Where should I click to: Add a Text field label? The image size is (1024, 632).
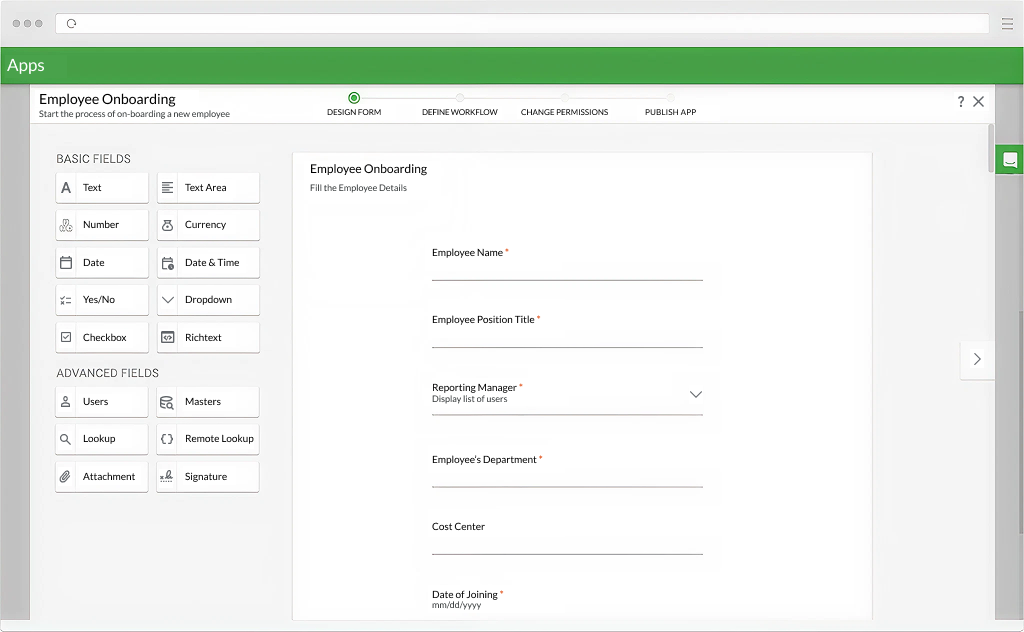click(92, 188)
